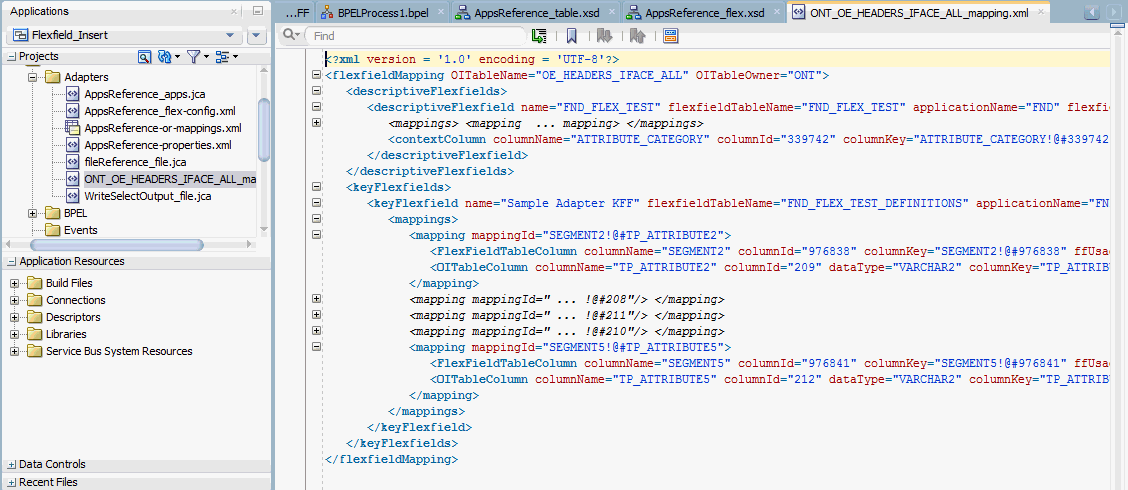The height and width of the screenshot is (490, 1128).
Task: Expand the folded mapping ending !@#210
Action: click(x=315, y=331)
